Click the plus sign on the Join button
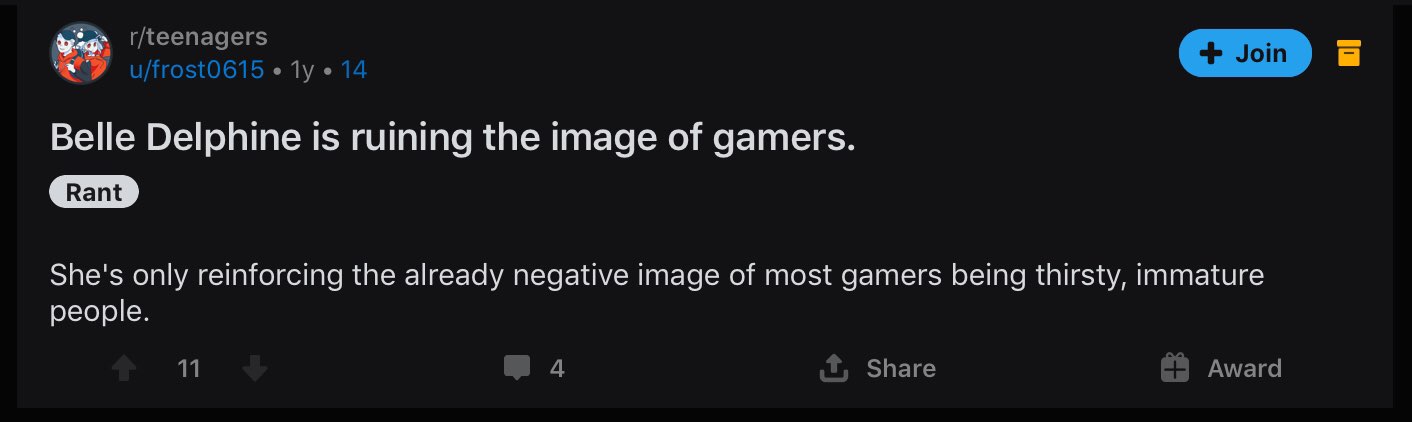 tap(1211, 53)
